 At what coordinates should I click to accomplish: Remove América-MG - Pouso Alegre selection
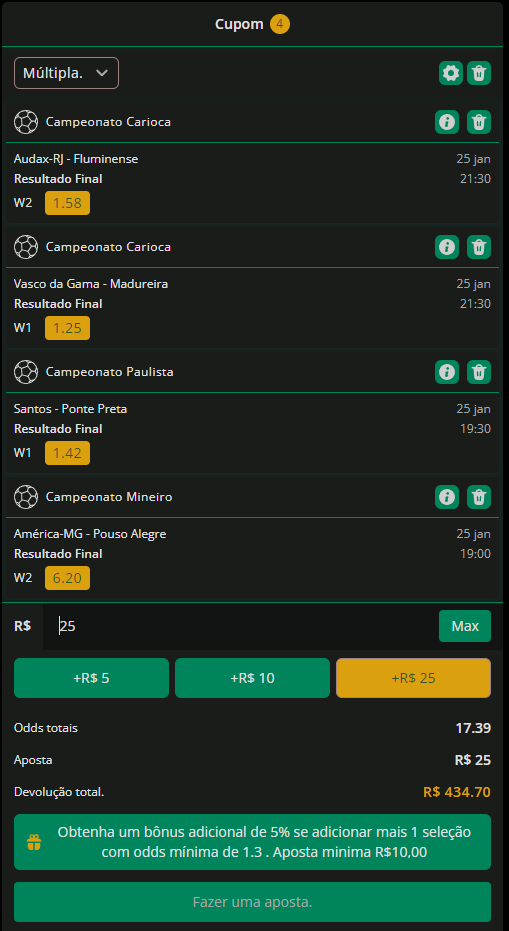point(479,496)
